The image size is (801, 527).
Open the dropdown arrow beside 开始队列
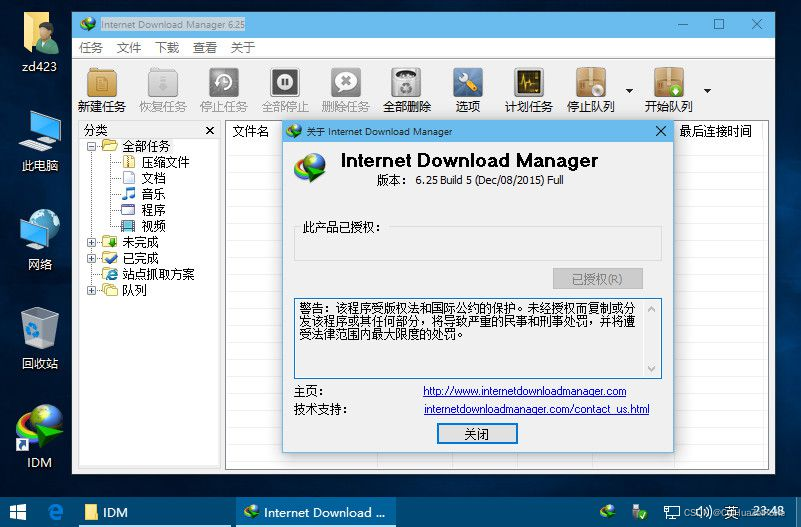click(x=707, y=91)
